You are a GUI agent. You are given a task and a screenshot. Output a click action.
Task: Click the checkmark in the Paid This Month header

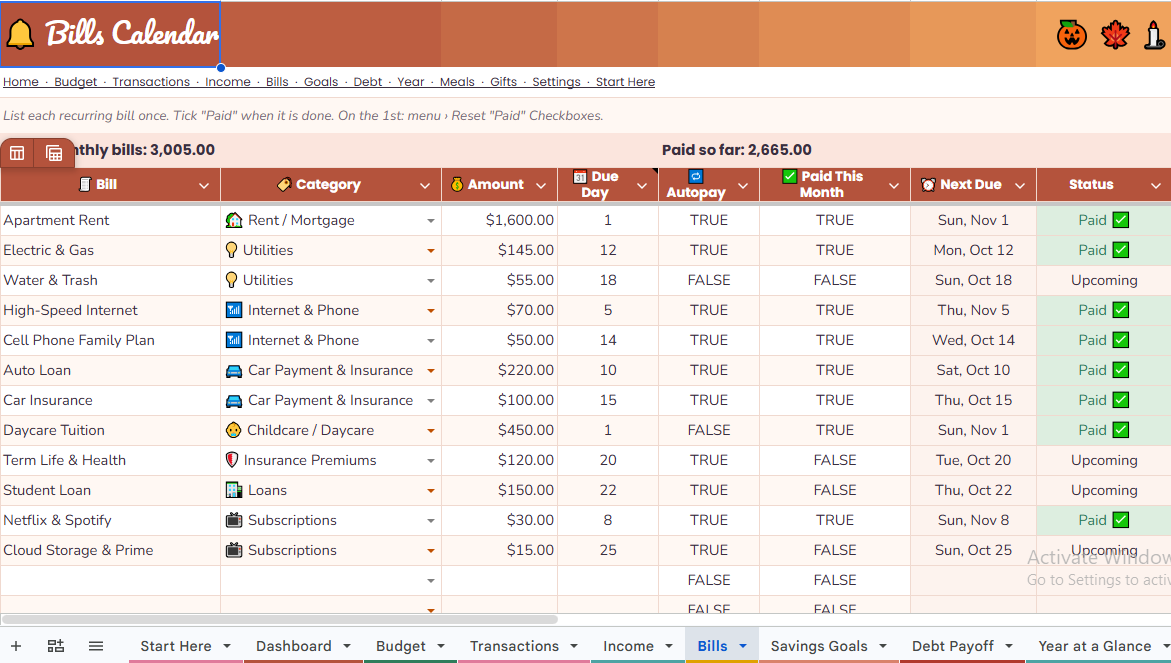(x=789, y=176)
